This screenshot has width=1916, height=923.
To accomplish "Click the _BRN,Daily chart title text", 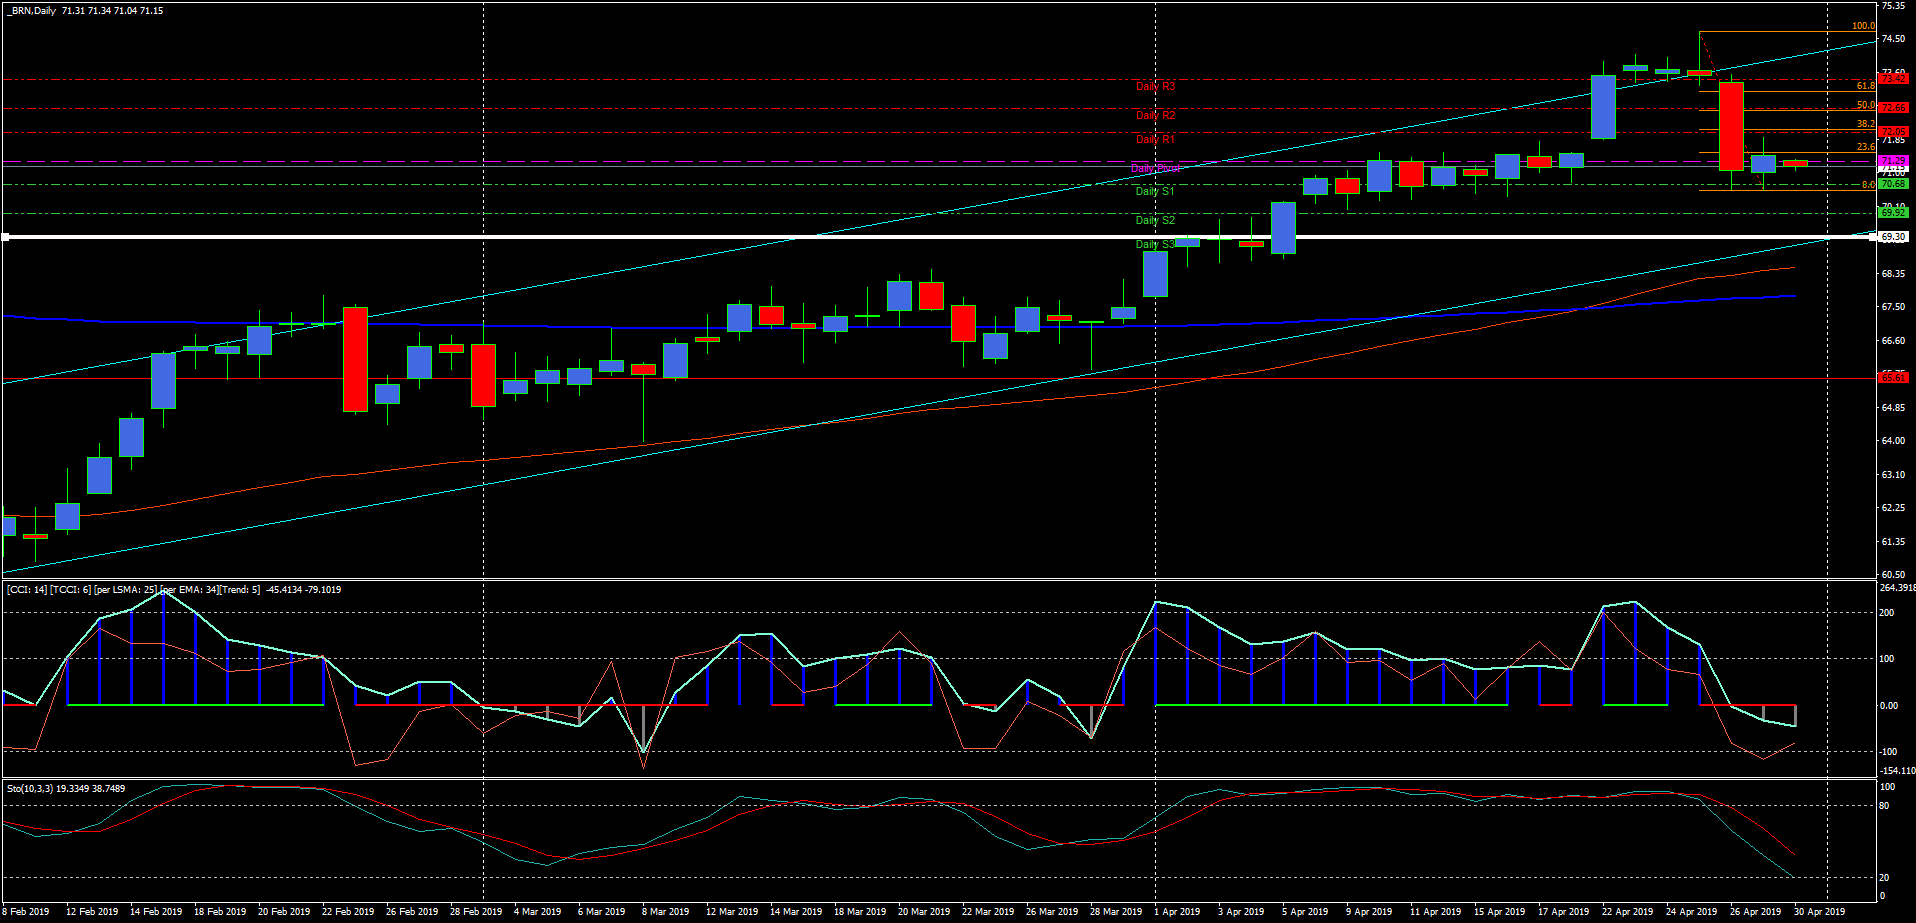I will tap(31, 11).
